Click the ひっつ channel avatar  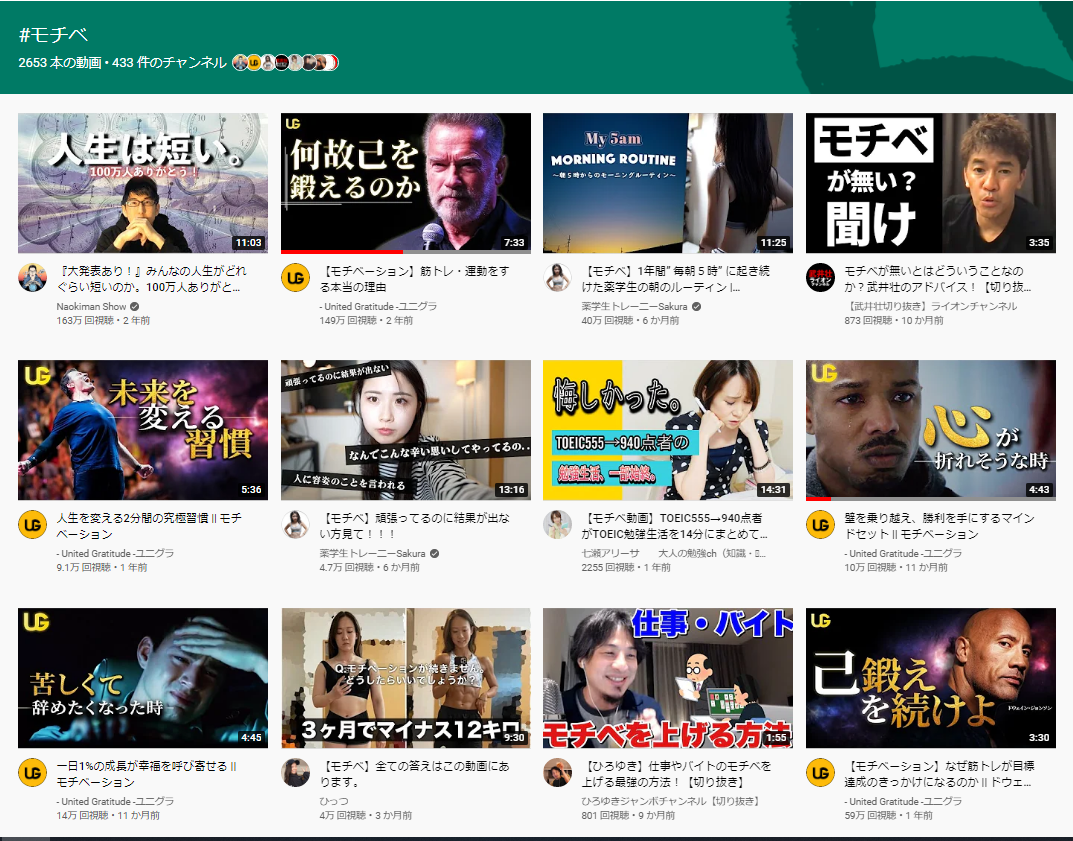tap(295, 773)
